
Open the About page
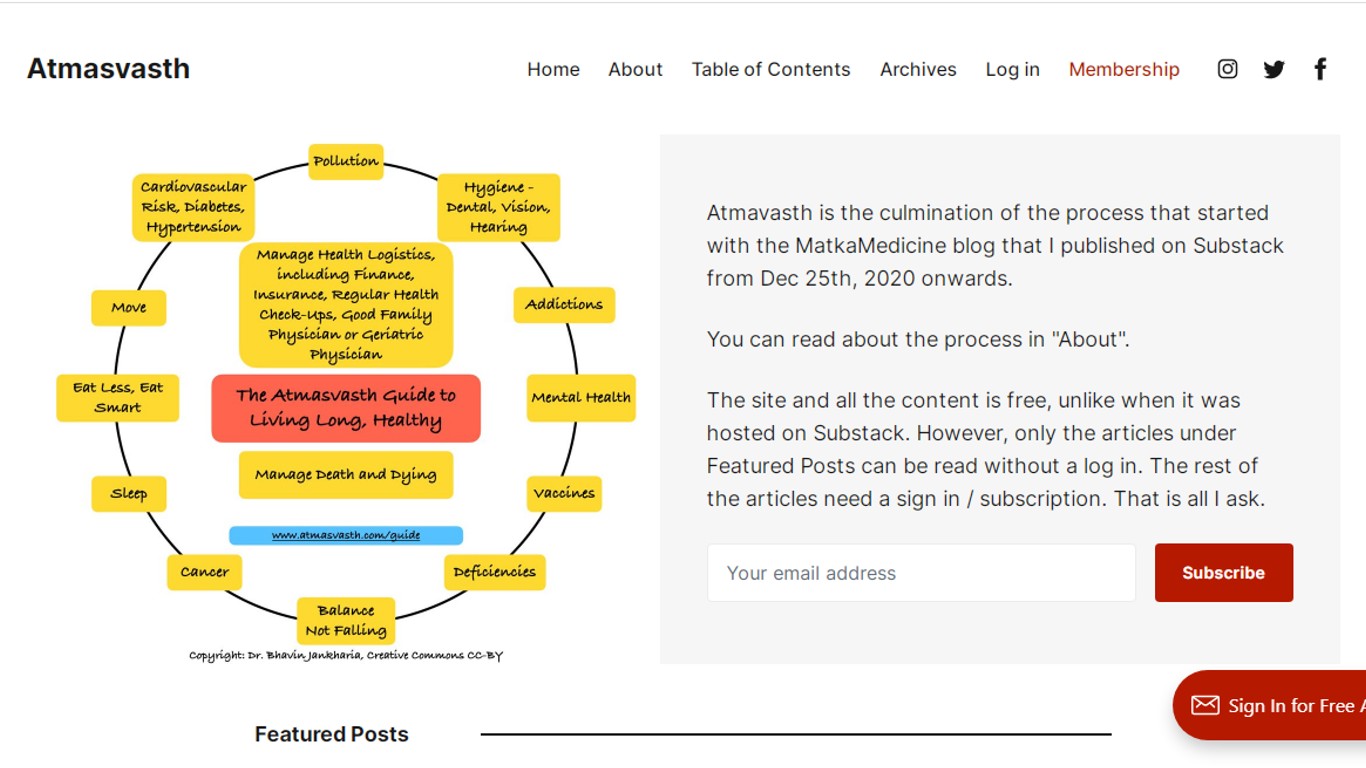(635, 69)
